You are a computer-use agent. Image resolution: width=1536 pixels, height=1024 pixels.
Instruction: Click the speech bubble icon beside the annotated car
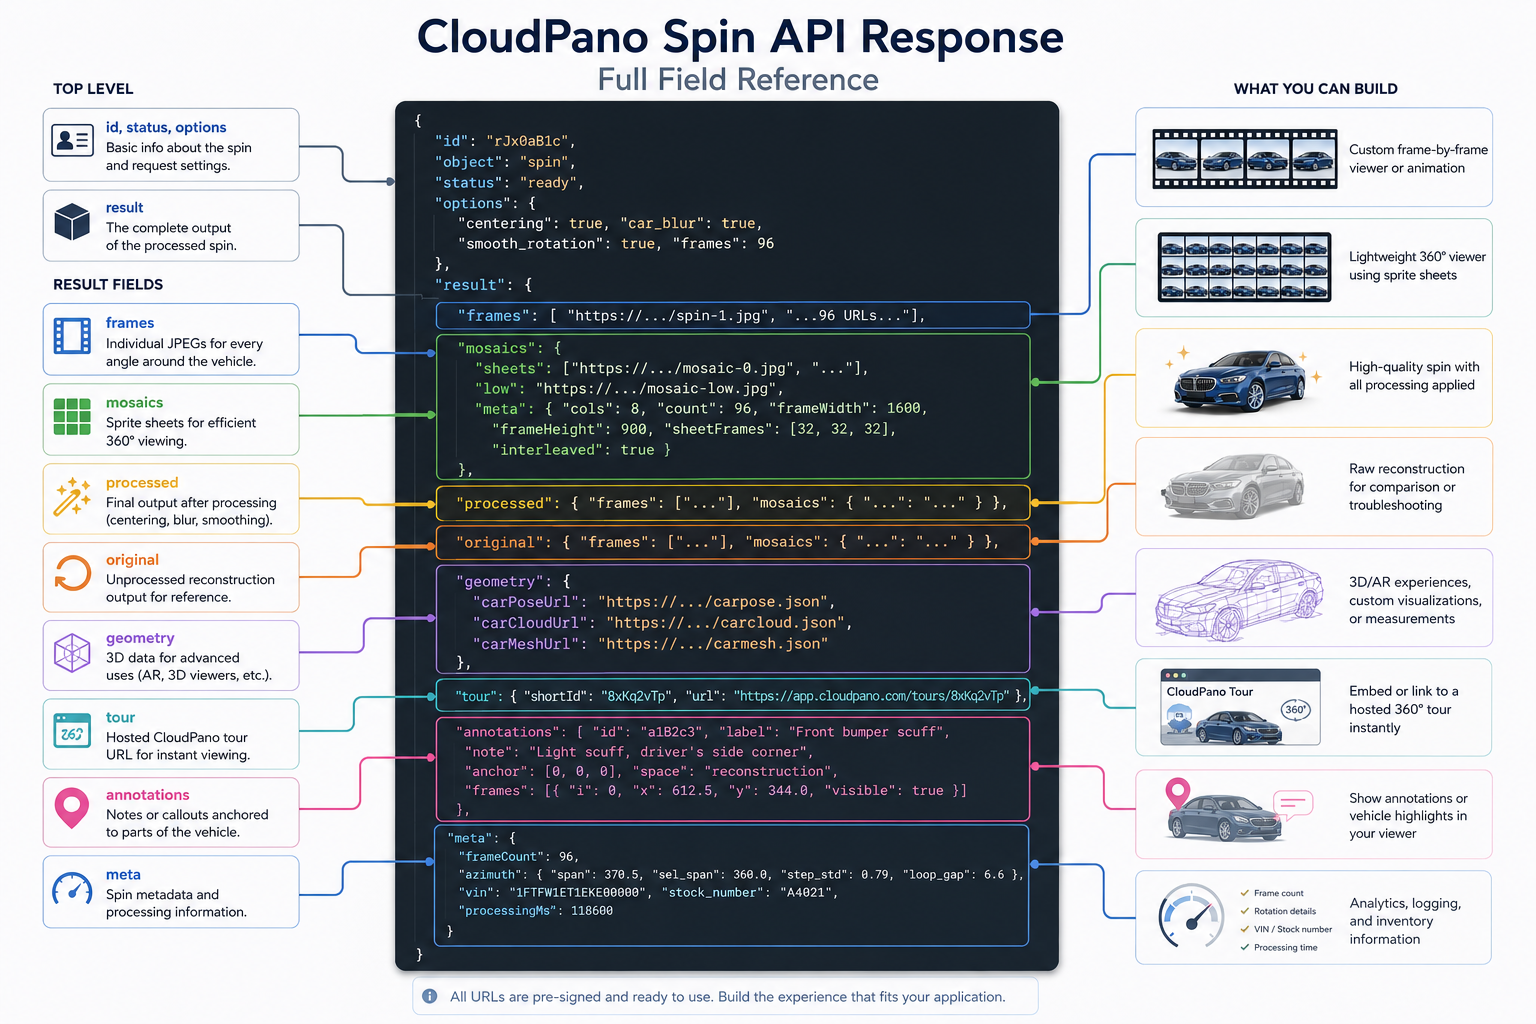(1292, 804)
